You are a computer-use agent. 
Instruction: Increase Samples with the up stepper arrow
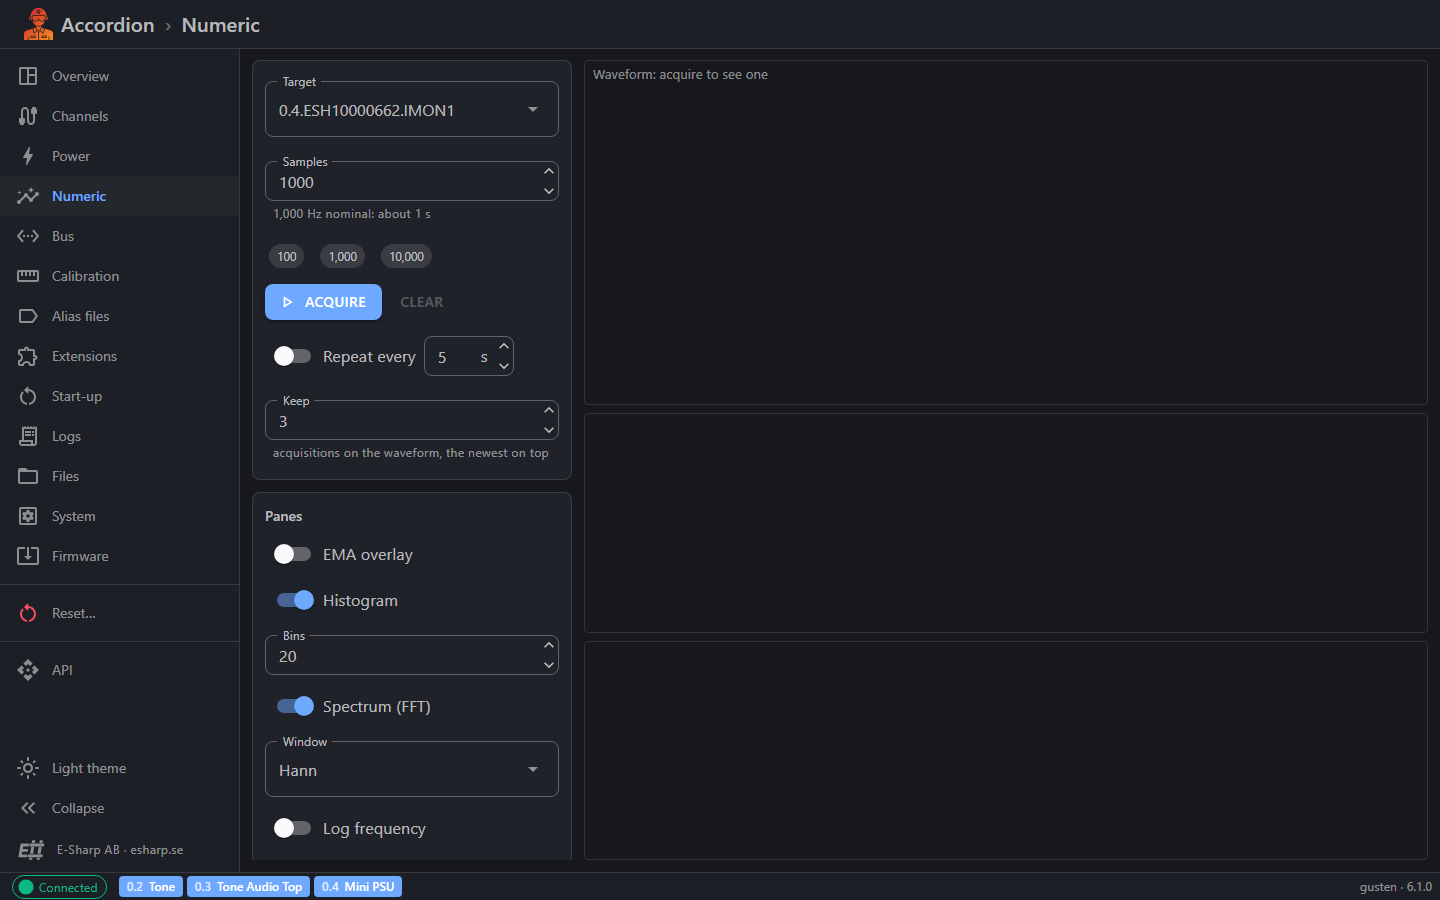pos(548,172)
